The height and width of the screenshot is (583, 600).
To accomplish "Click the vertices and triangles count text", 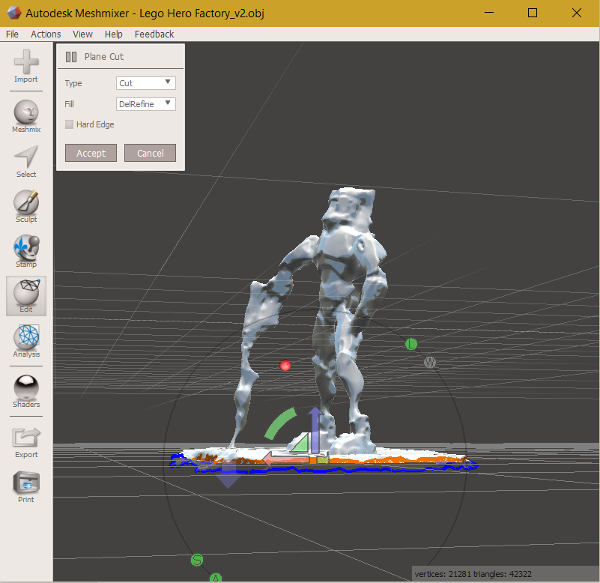I will pos(473,574).
